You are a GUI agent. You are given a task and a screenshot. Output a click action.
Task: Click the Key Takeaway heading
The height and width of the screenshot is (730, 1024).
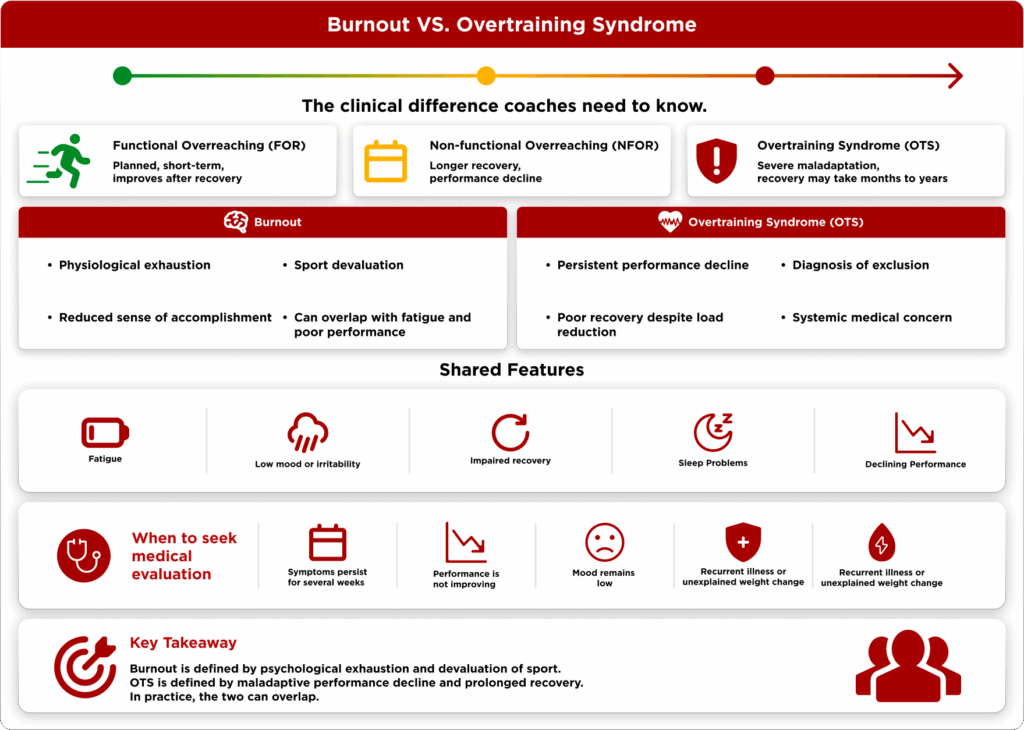tap(183, 643)
